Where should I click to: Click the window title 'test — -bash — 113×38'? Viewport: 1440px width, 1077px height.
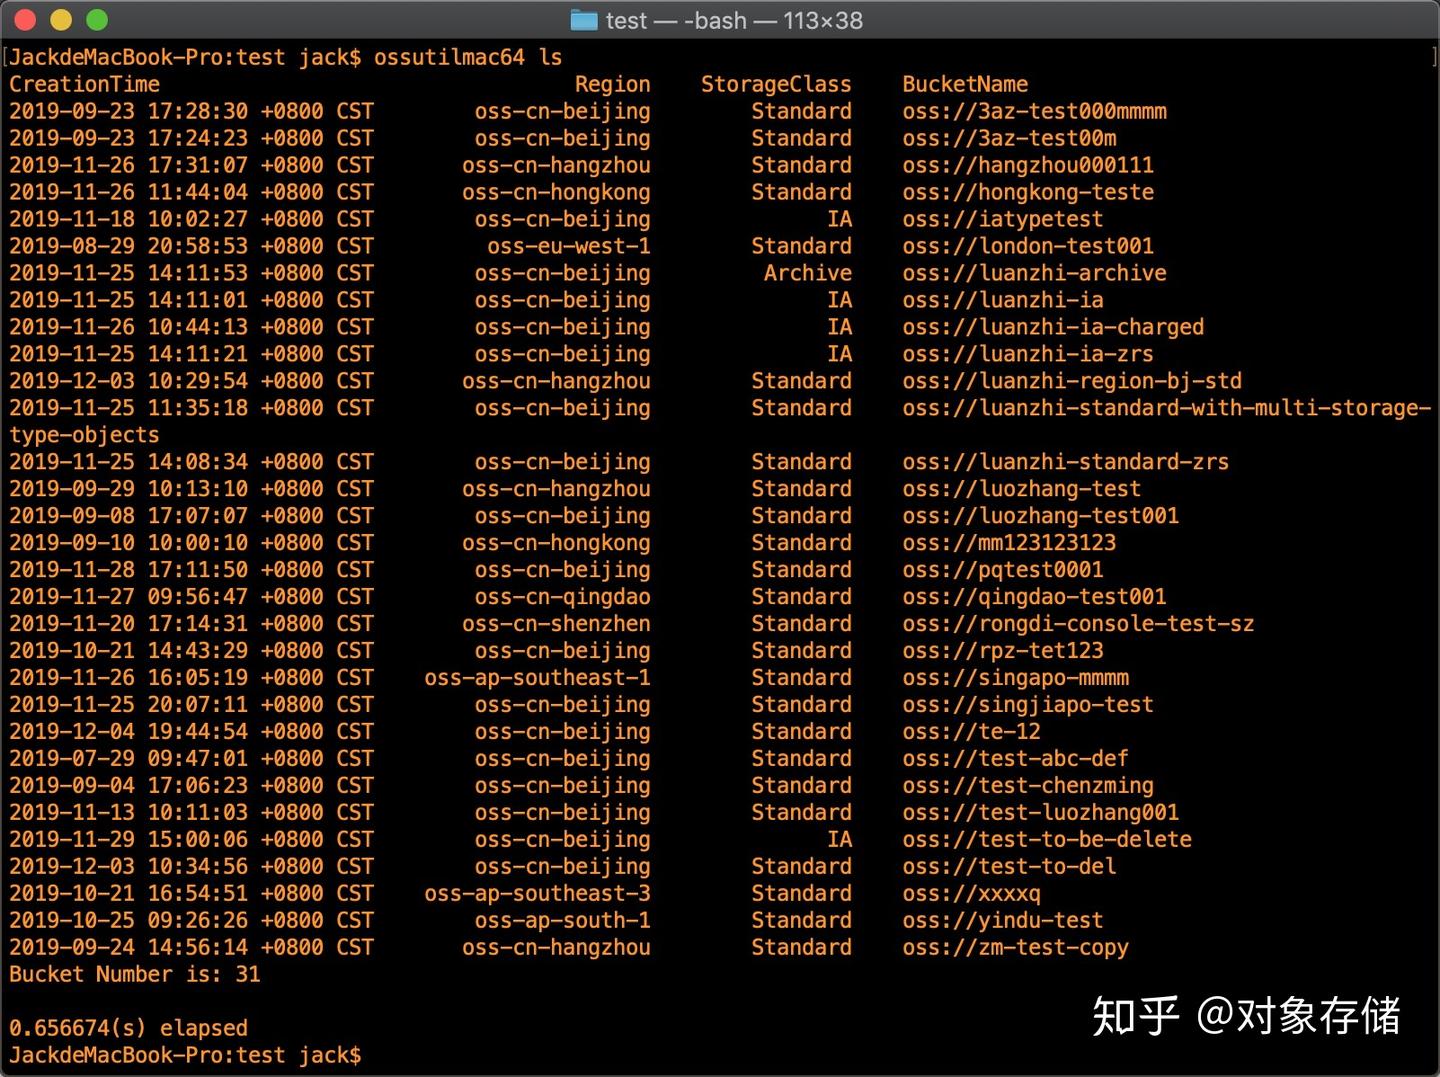pos(734,20)
